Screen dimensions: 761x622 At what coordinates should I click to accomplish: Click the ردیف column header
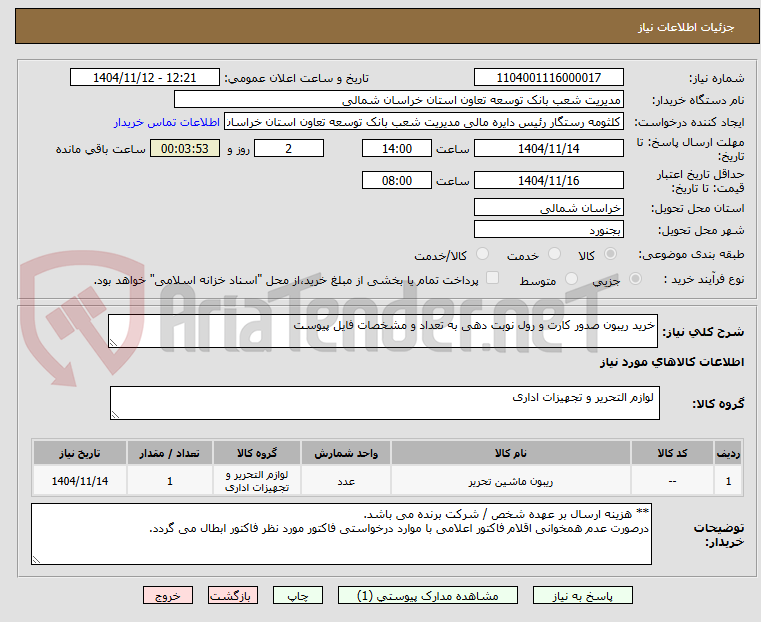728,453
